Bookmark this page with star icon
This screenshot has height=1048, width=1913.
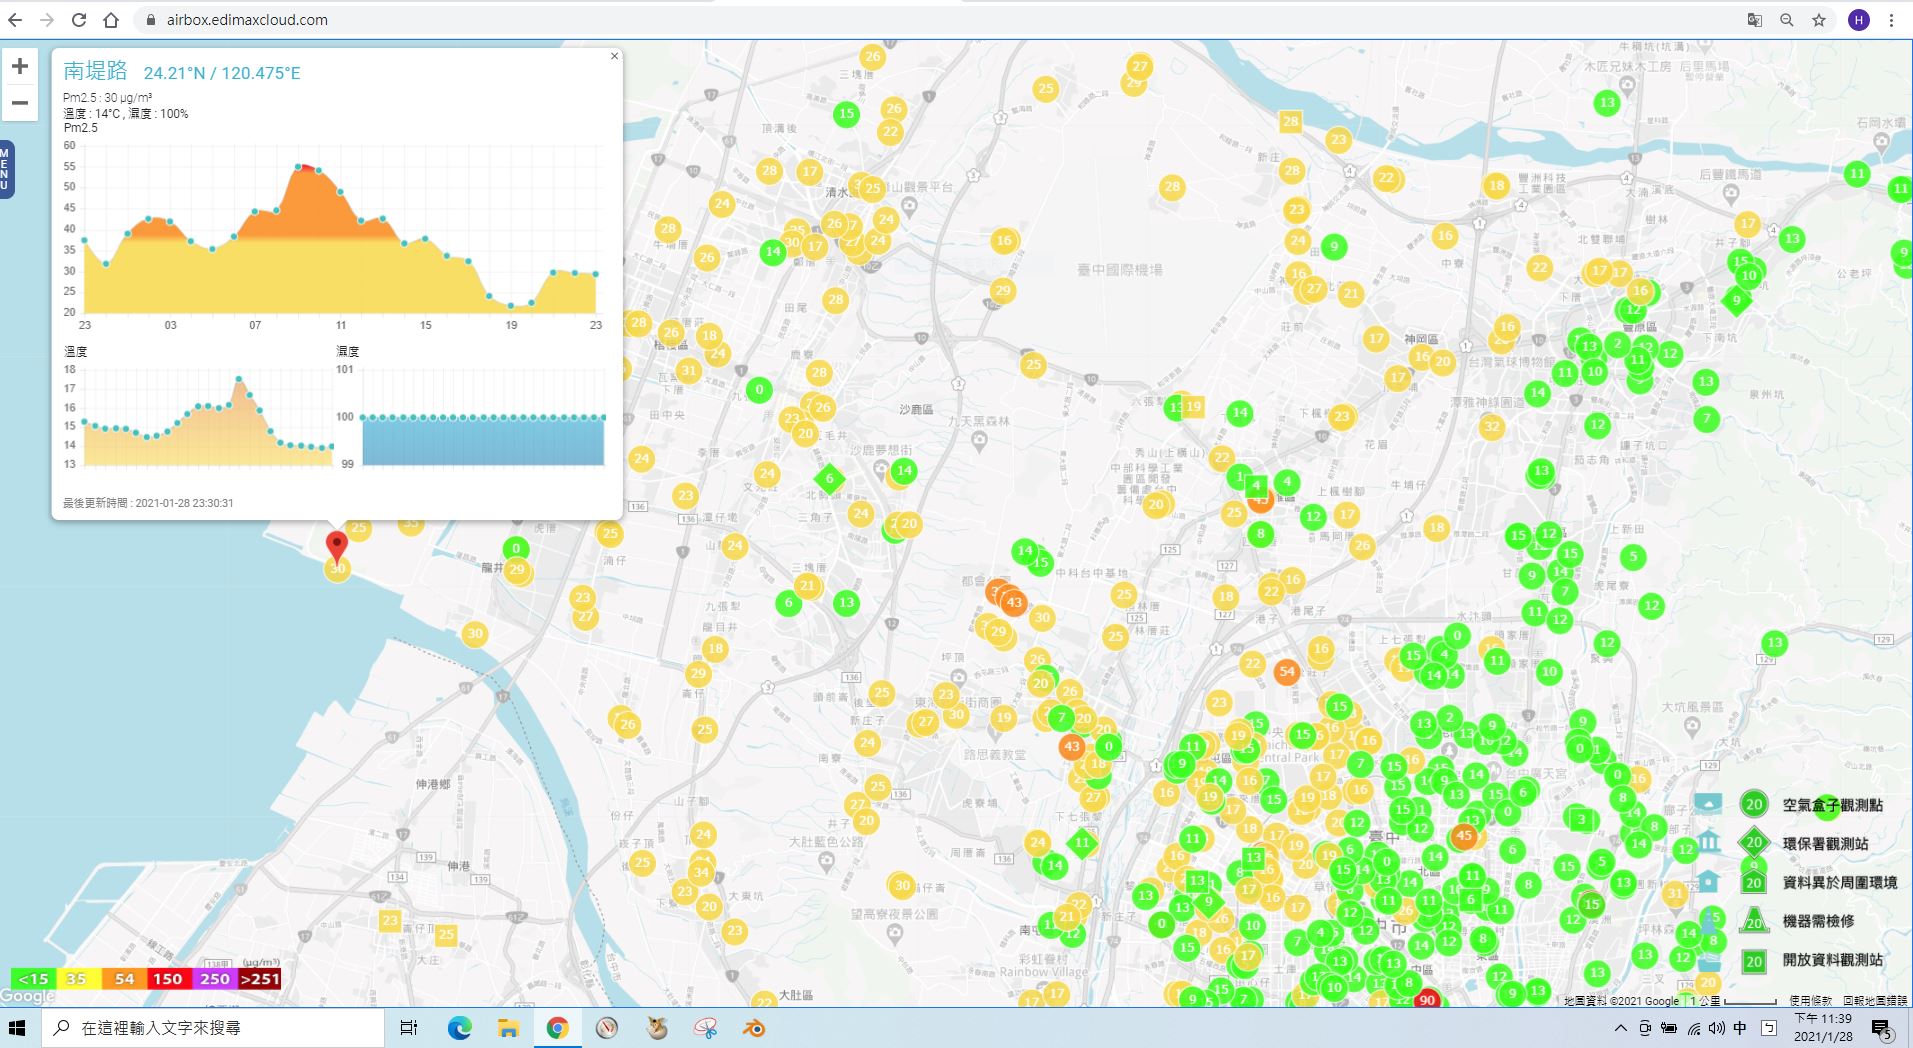1819,20
